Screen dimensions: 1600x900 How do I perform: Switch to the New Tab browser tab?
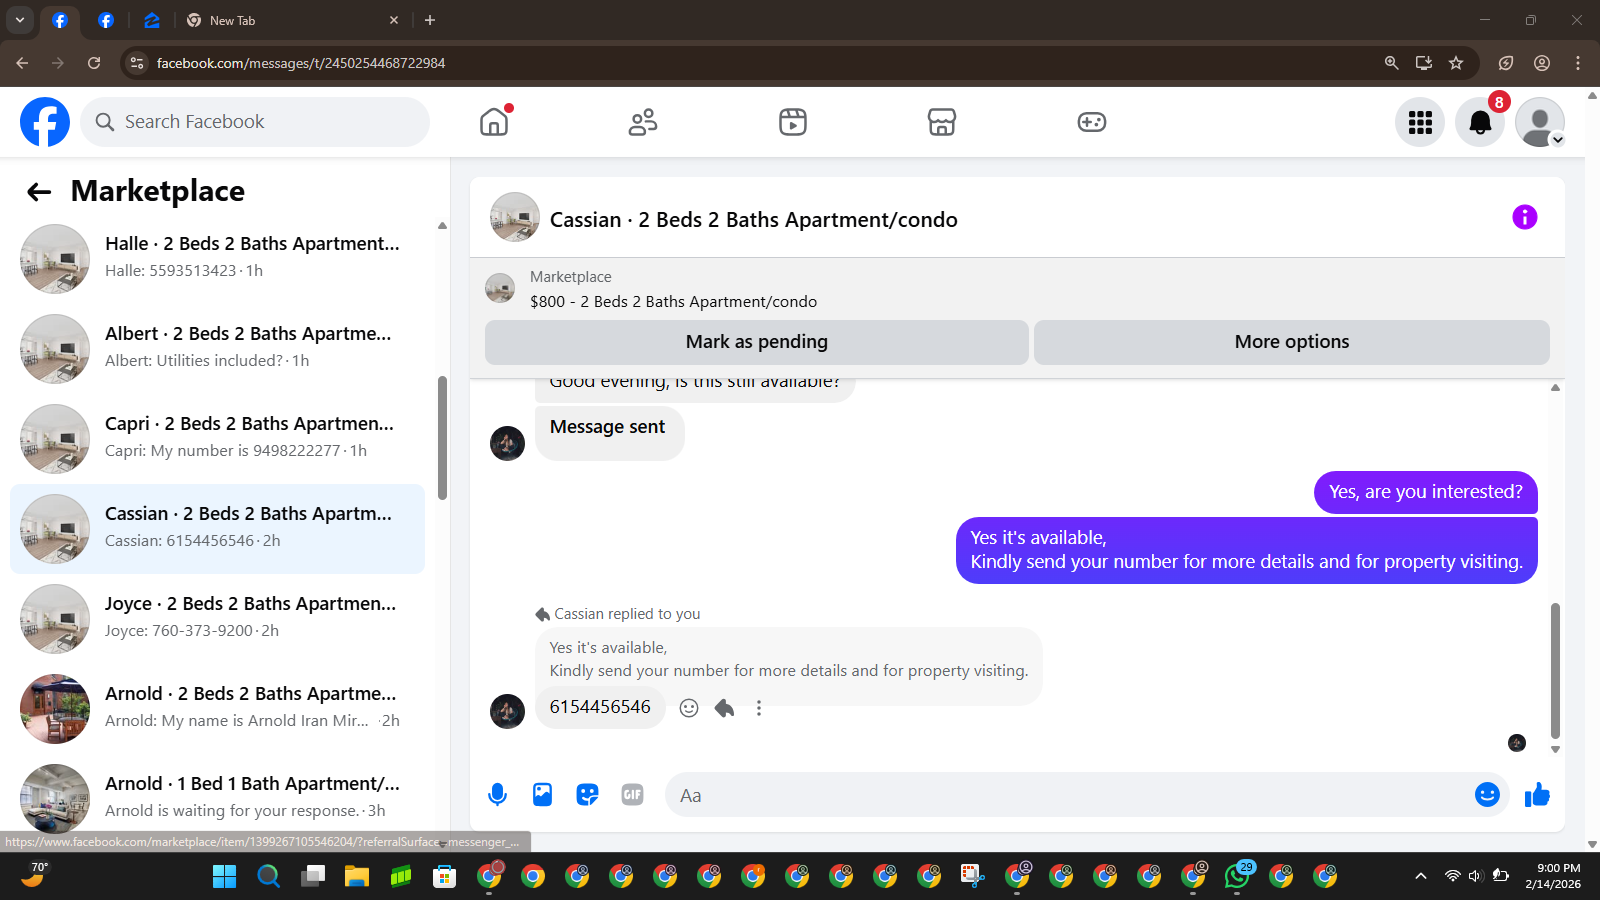[292, 20]
